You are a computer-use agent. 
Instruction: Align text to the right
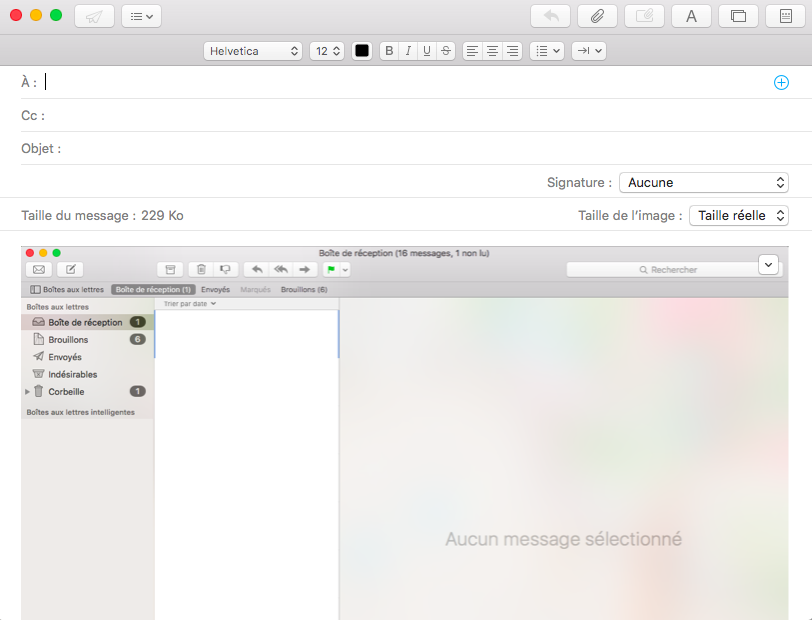tap(512, 51)
